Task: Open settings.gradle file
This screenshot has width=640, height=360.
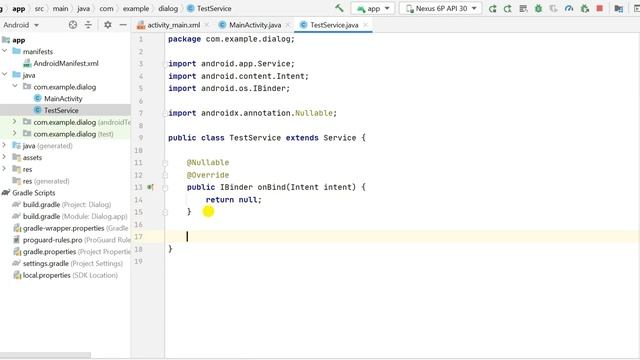Action: 46,264
